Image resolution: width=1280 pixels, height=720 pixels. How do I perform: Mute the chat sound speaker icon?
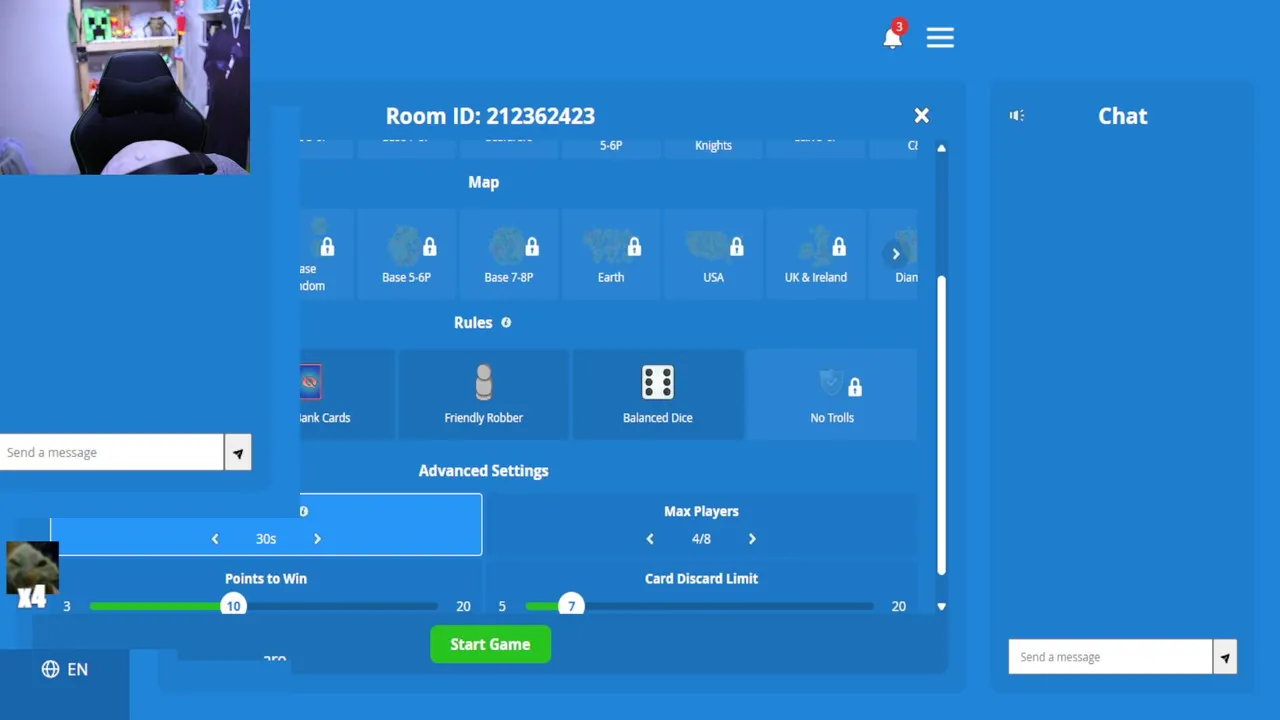[1017, 116]
